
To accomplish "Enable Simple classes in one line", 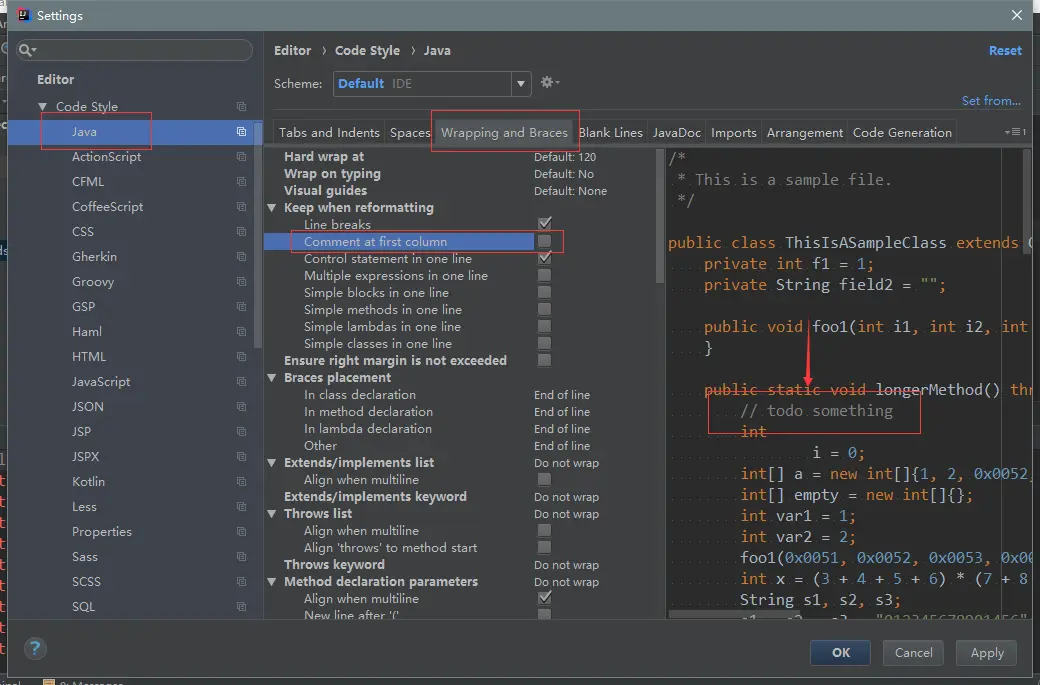I will pos(545,343).
